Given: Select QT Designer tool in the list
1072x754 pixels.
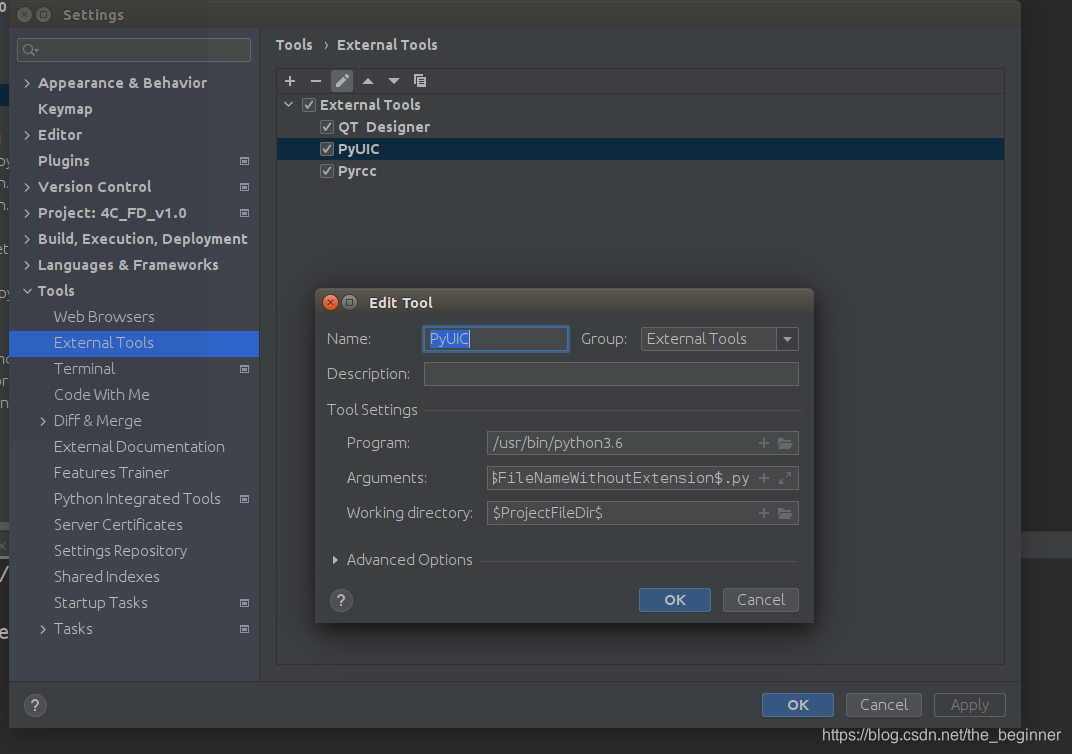Looking at the screenshot, I should pos(384,127).
